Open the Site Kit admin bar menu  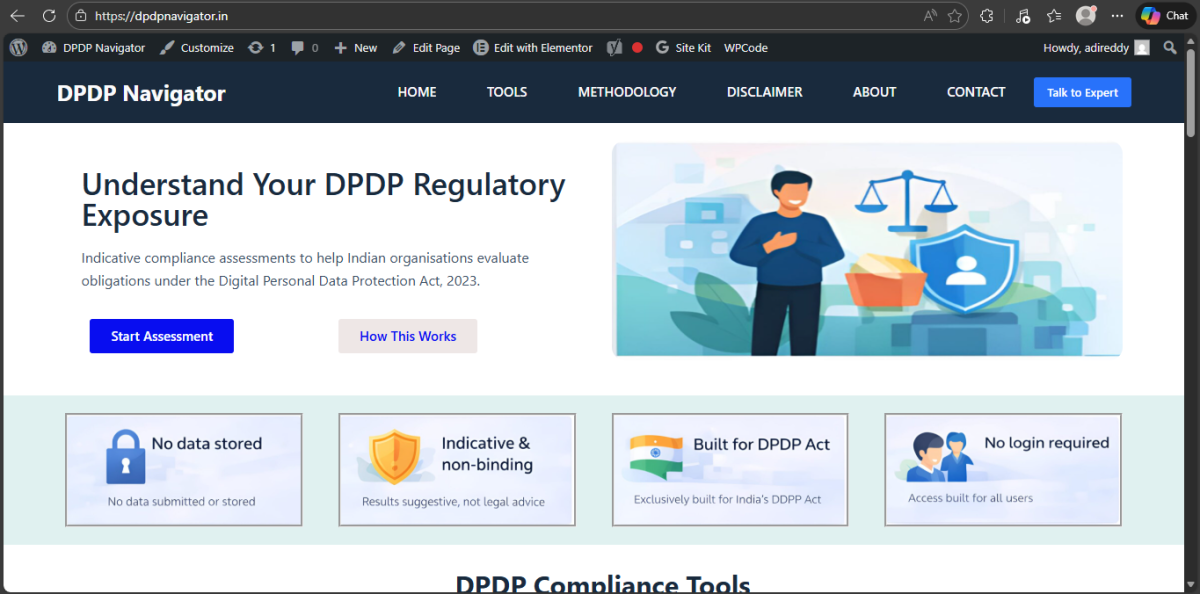683,47
